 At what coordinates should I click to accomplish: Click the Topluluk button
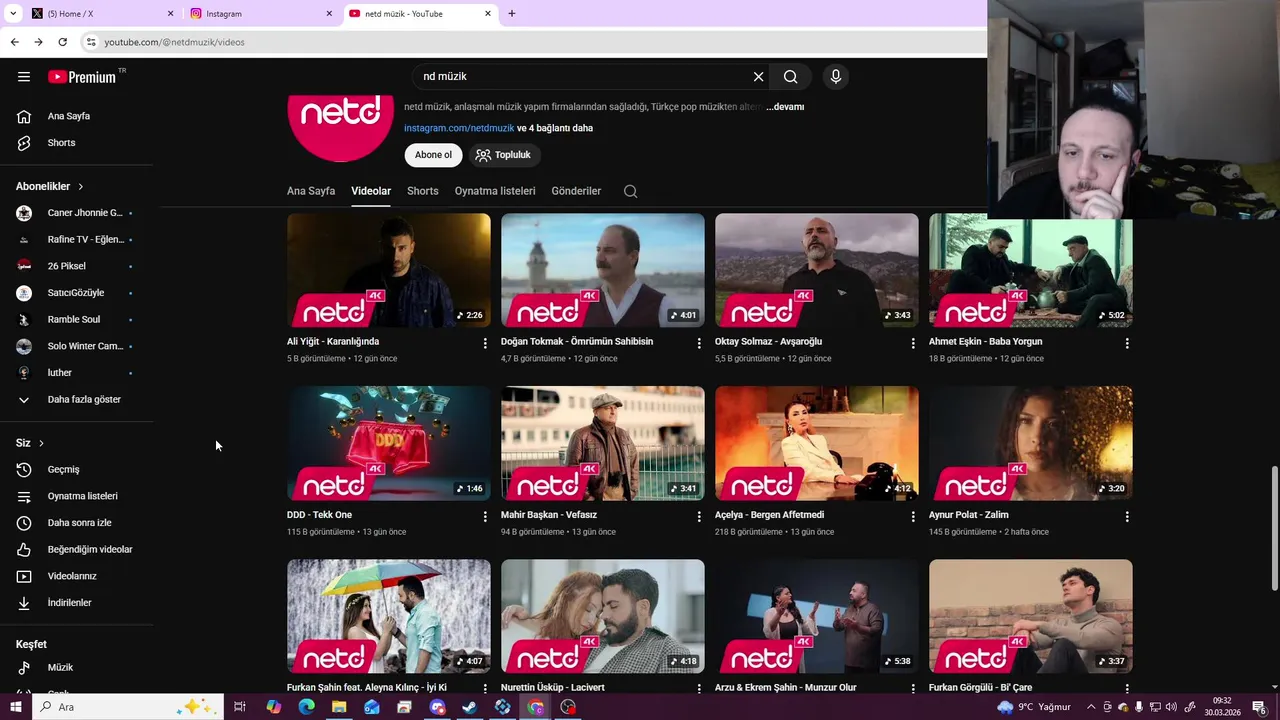click(504, 155)
